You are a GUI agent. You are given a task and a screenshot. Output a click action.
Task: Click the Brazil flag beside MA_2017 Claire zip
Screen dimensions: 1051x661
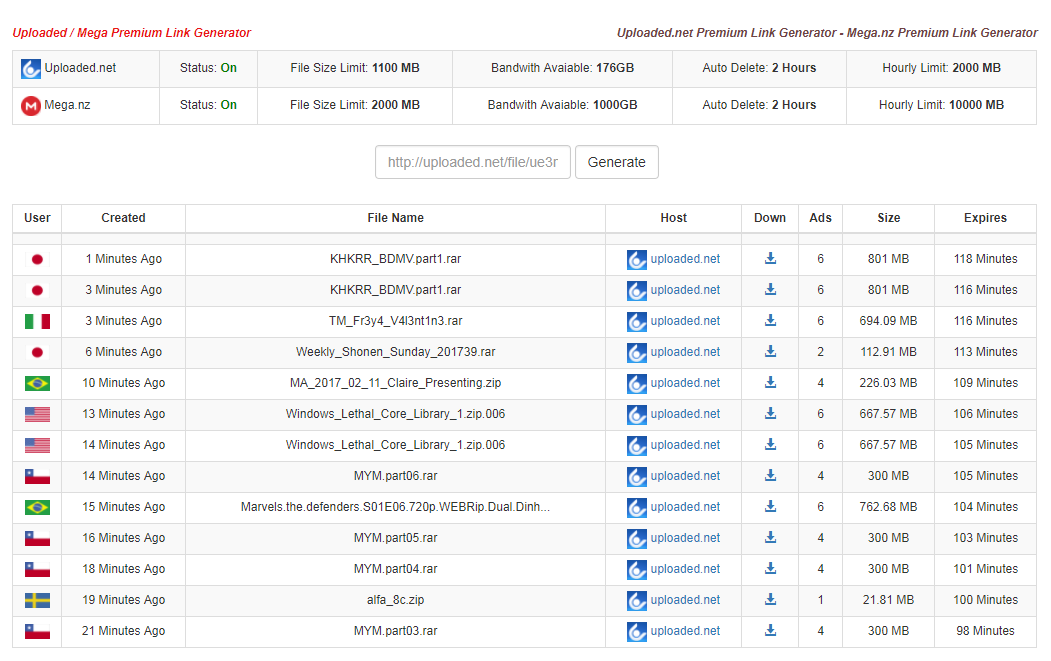37,382
